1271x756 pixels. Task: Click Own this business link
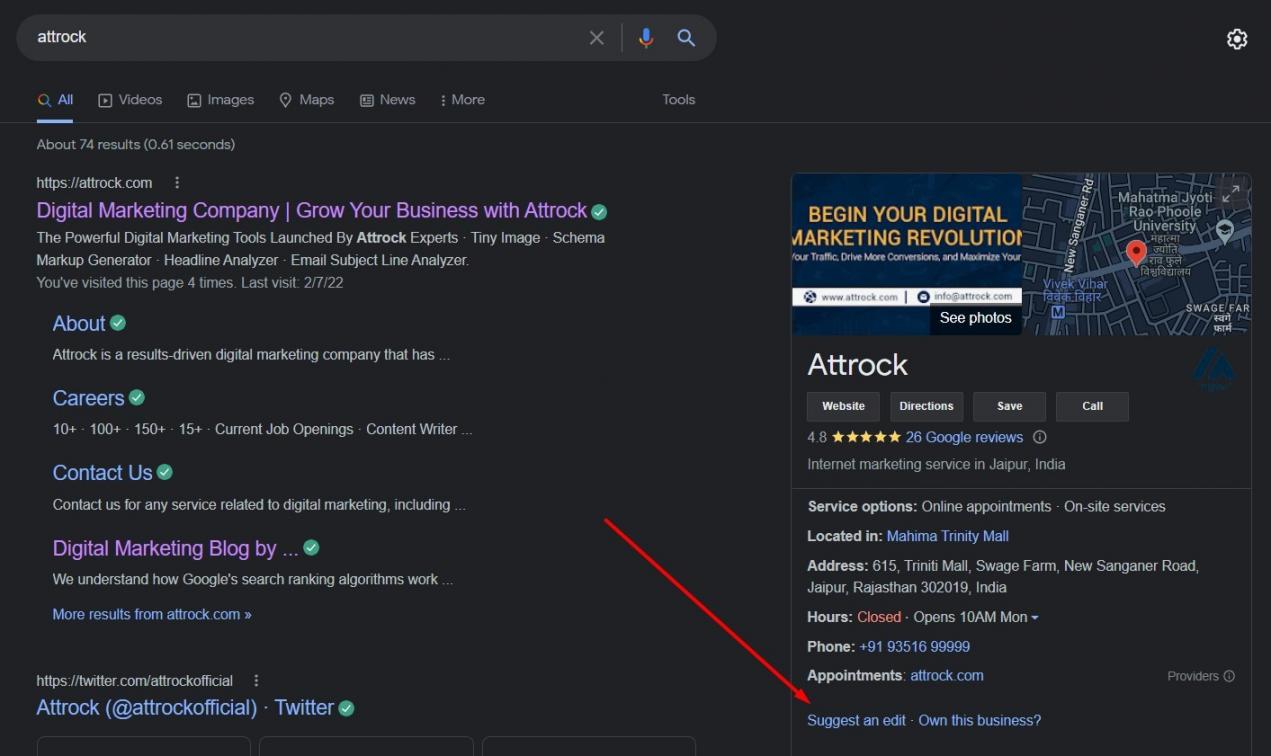tap(979, 720)
